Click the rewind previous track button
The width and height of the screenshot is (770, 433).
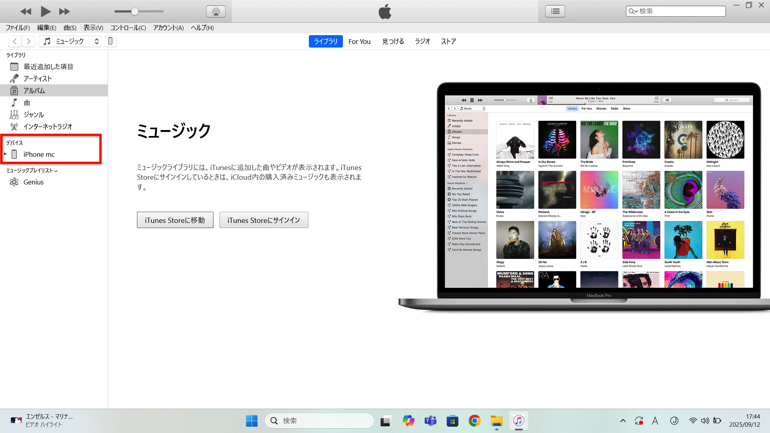[26, 12]
